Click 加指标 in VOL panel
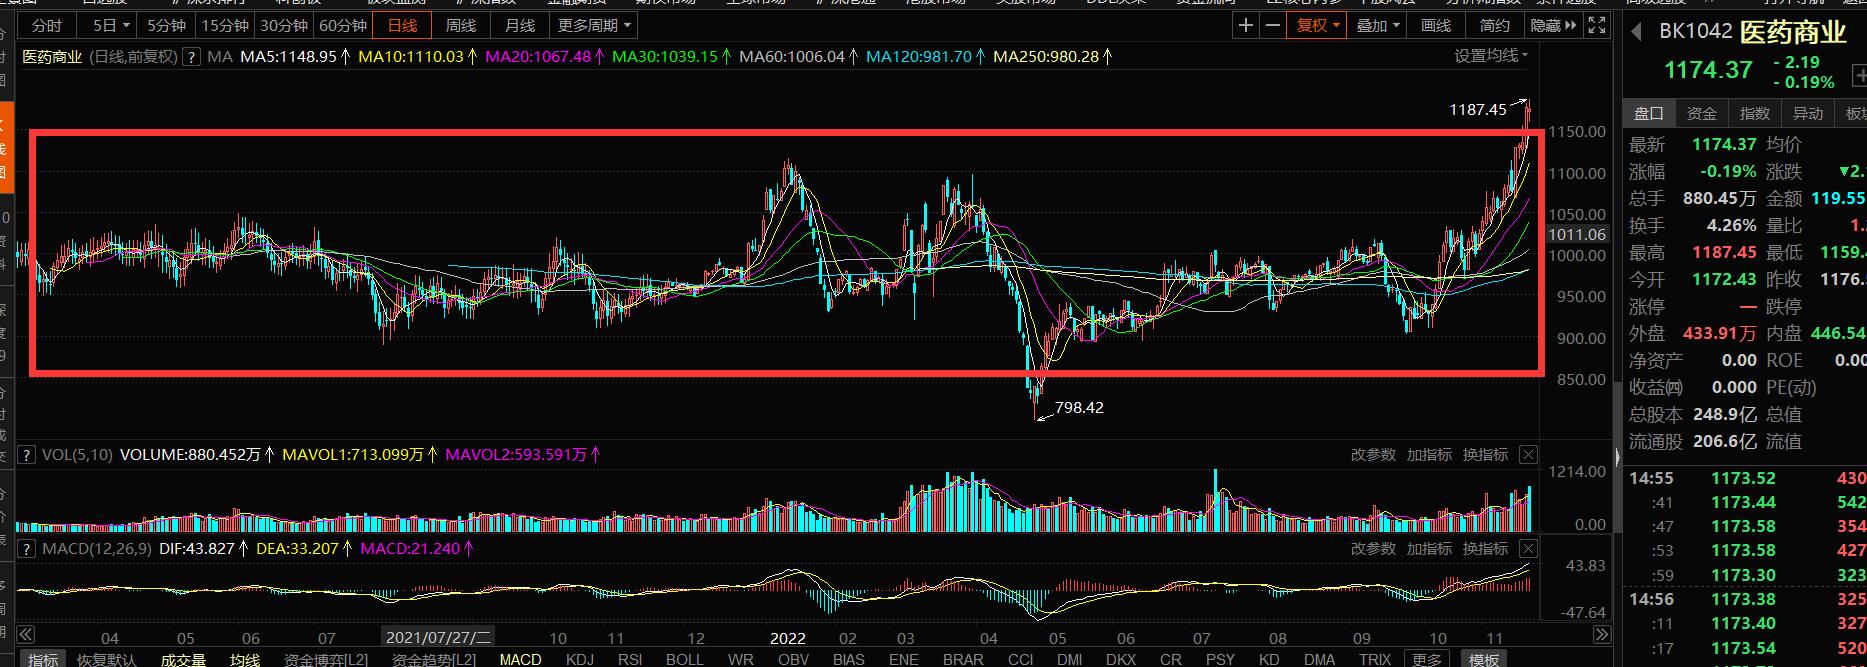 click(x=1429, y=455)
